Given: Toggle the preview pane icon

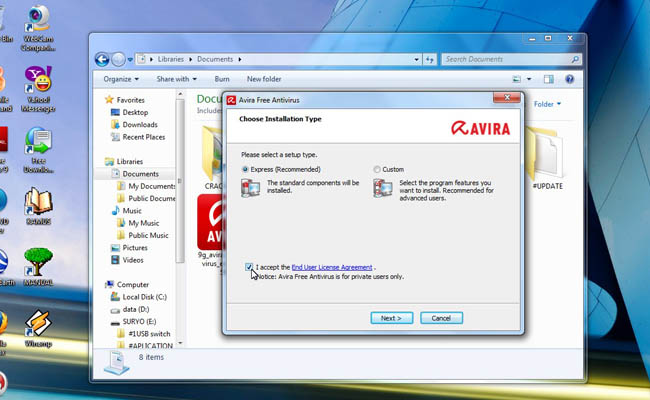Looking at the screenshot, I should (x=548, y=79).
